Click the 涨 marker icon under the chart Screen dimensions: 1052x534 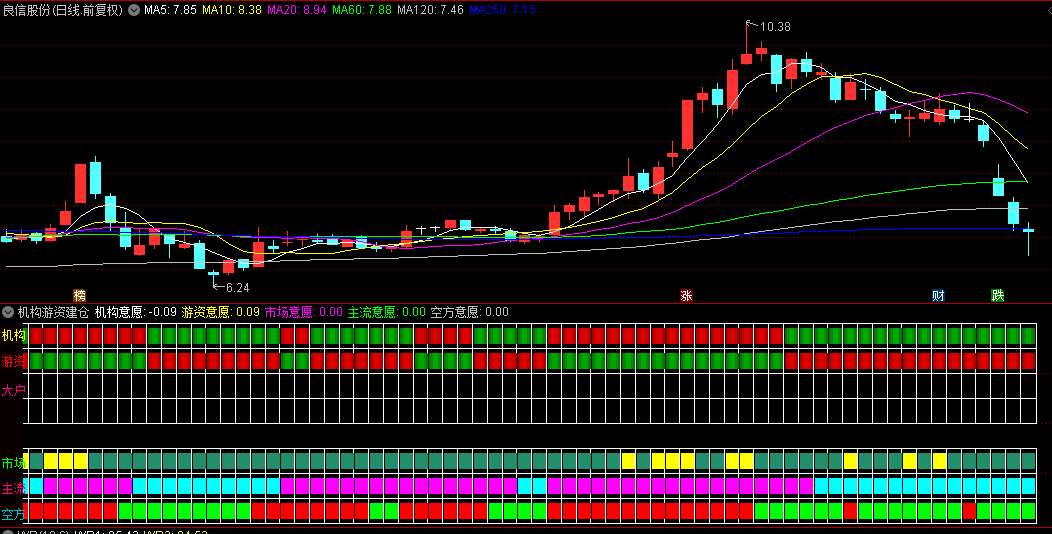[x=686, y=296]
